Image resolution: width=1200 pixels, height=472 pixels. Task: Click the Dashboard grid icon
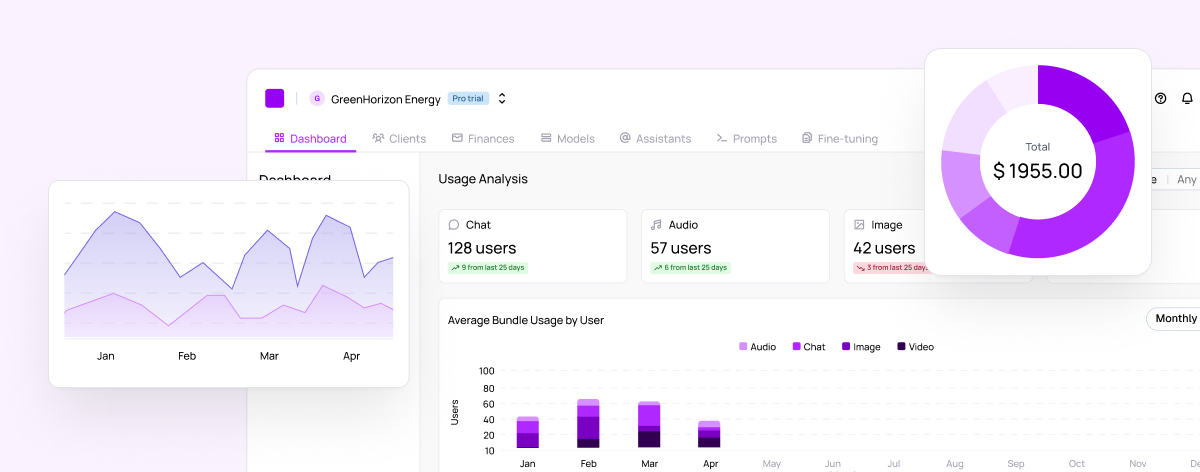point(279,138)
